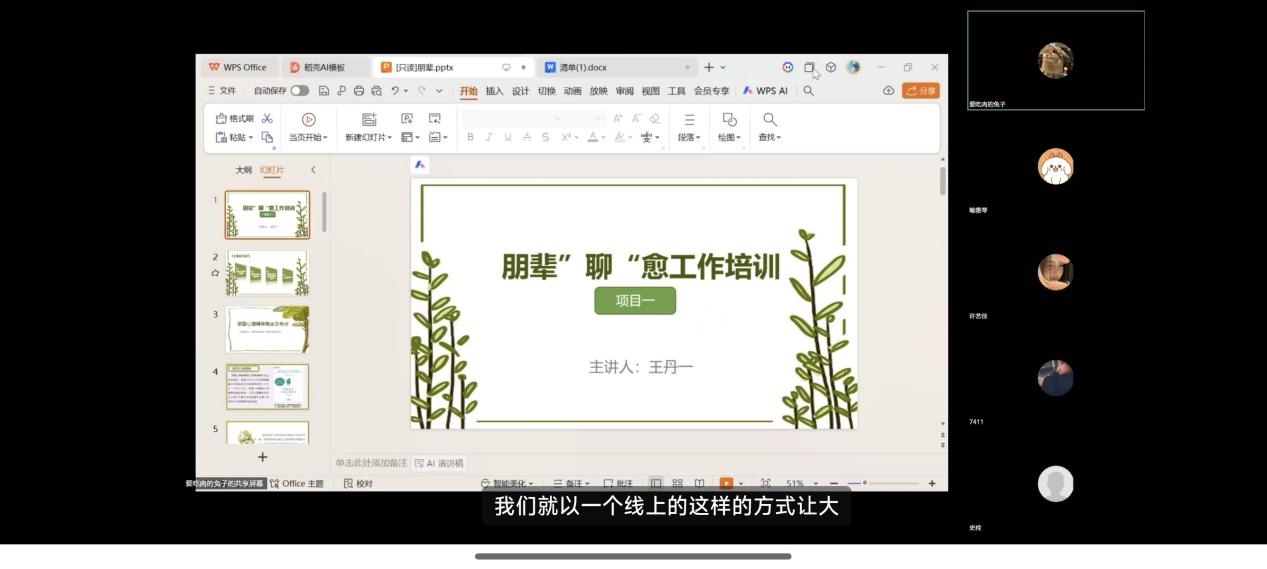Switch to the 大纲 outline pane tab

click(x=243, y=170)
